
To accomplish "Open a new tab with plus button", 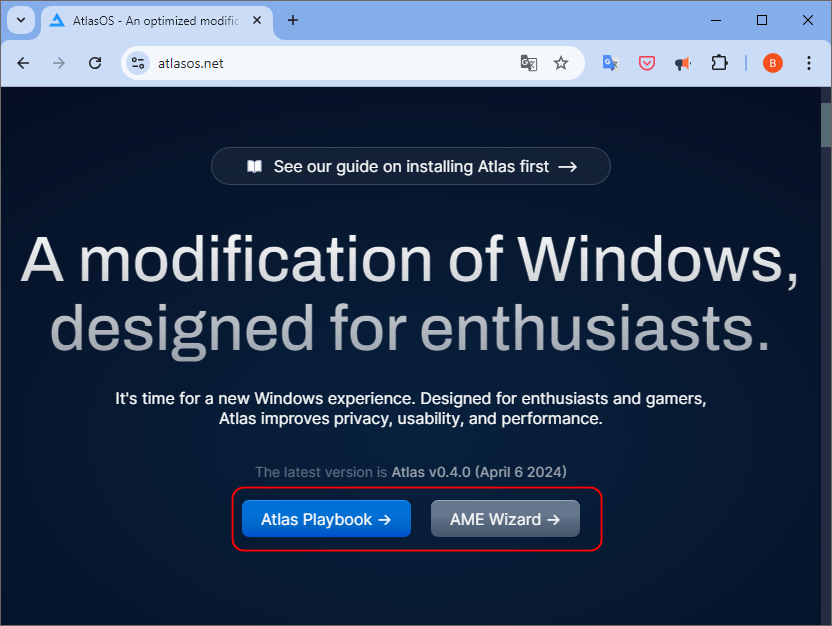I will [292, 21].
